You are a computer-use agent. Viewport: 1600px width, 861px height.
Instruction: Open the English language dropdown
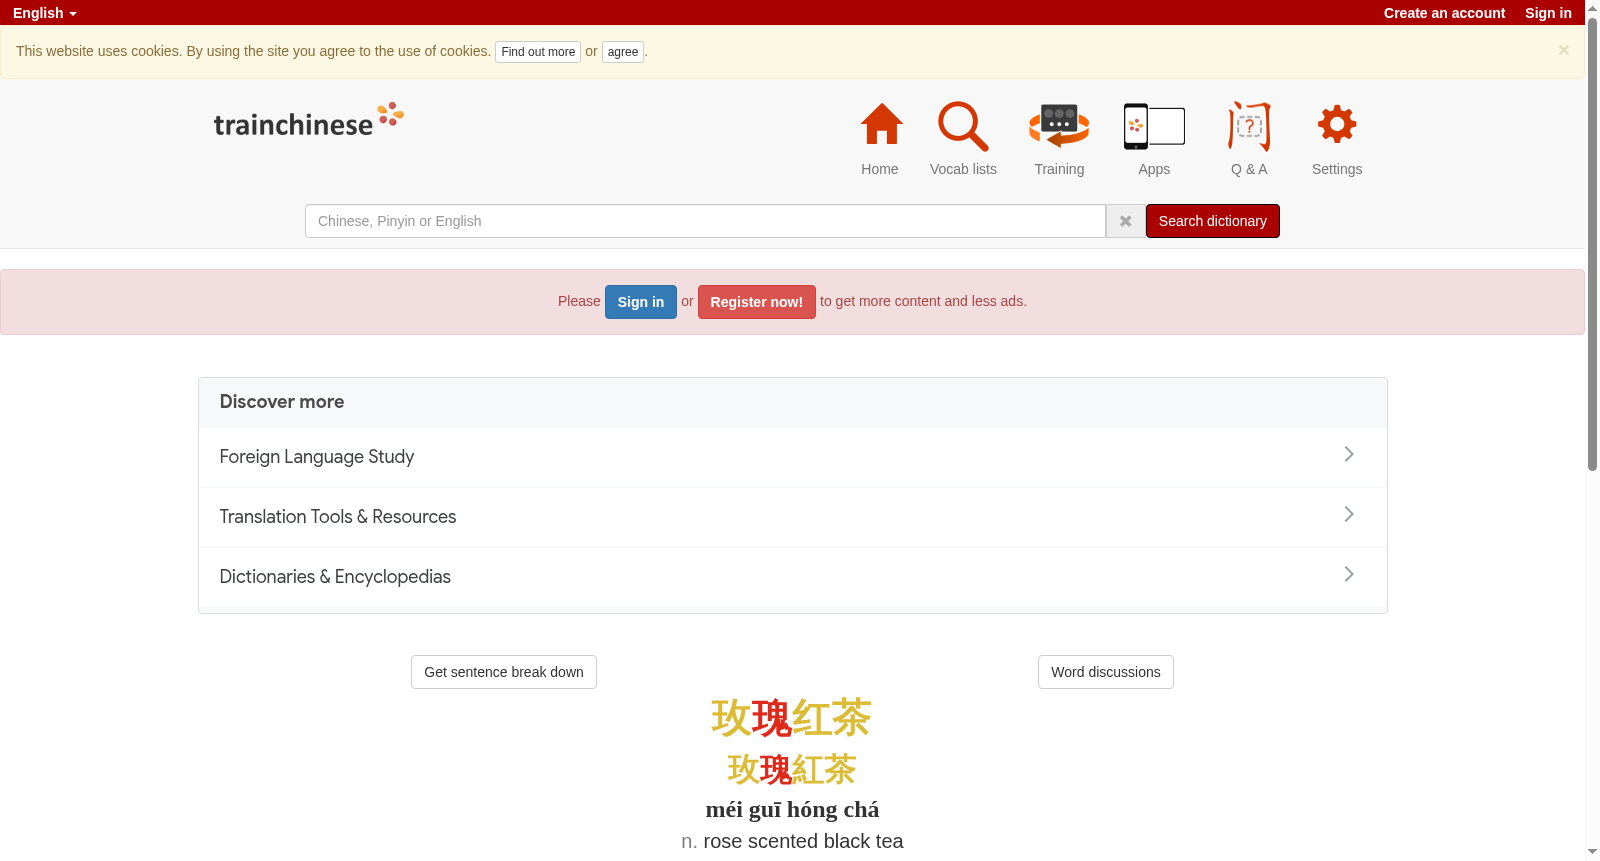point(45,13)
